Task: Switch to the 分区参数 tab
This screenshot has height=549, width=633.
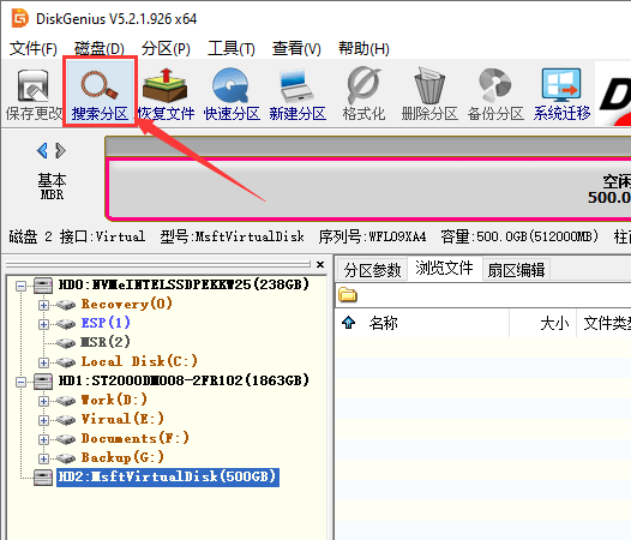Action: (372, 270)
